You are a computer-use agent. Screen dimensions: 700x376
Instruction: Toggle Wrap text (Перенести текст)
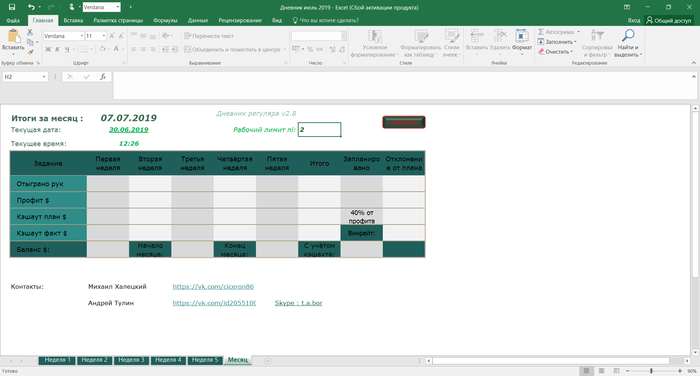click(209, 36)
